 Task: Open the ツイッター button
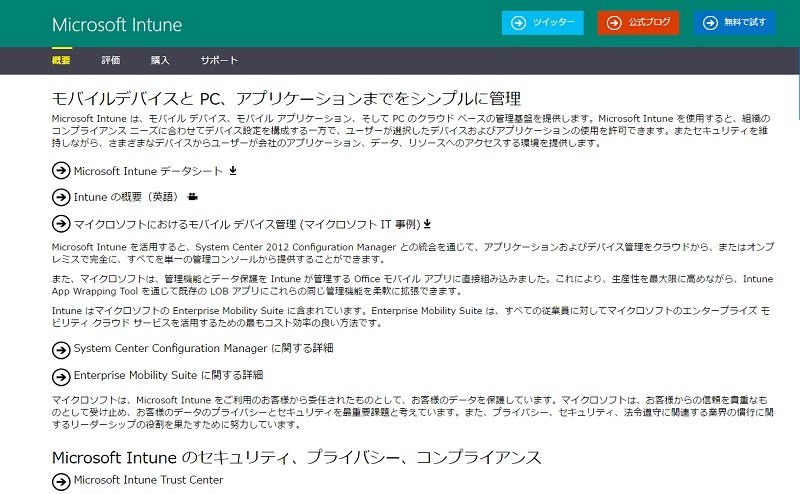(x=542, y=23)
